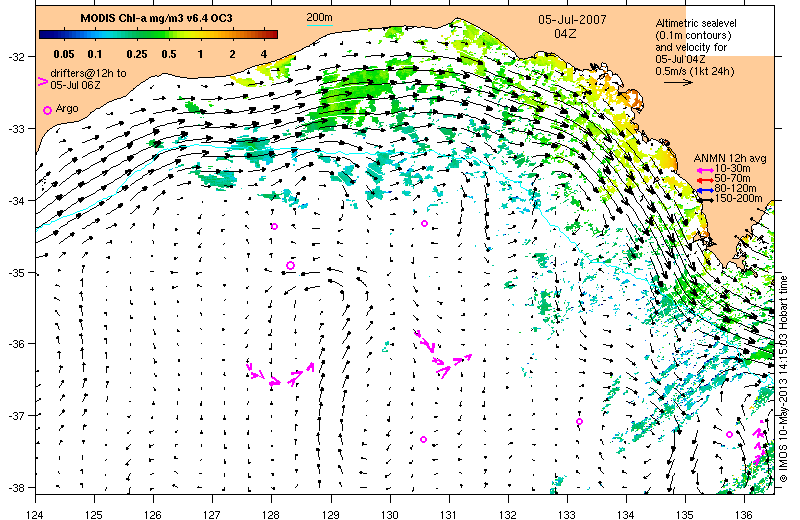The width and height of the screenshot is (800, 520).
Task: Click the black 150-200m ANMN arrow symbol
Action: point(706,200)
